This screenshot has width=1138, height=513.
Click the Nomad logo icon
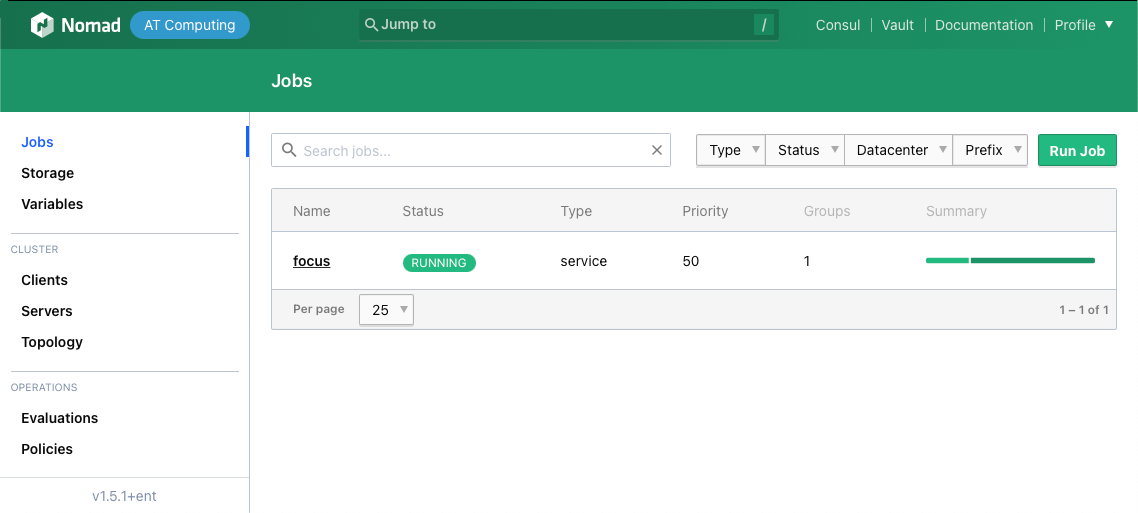click(x=42, y=25)
